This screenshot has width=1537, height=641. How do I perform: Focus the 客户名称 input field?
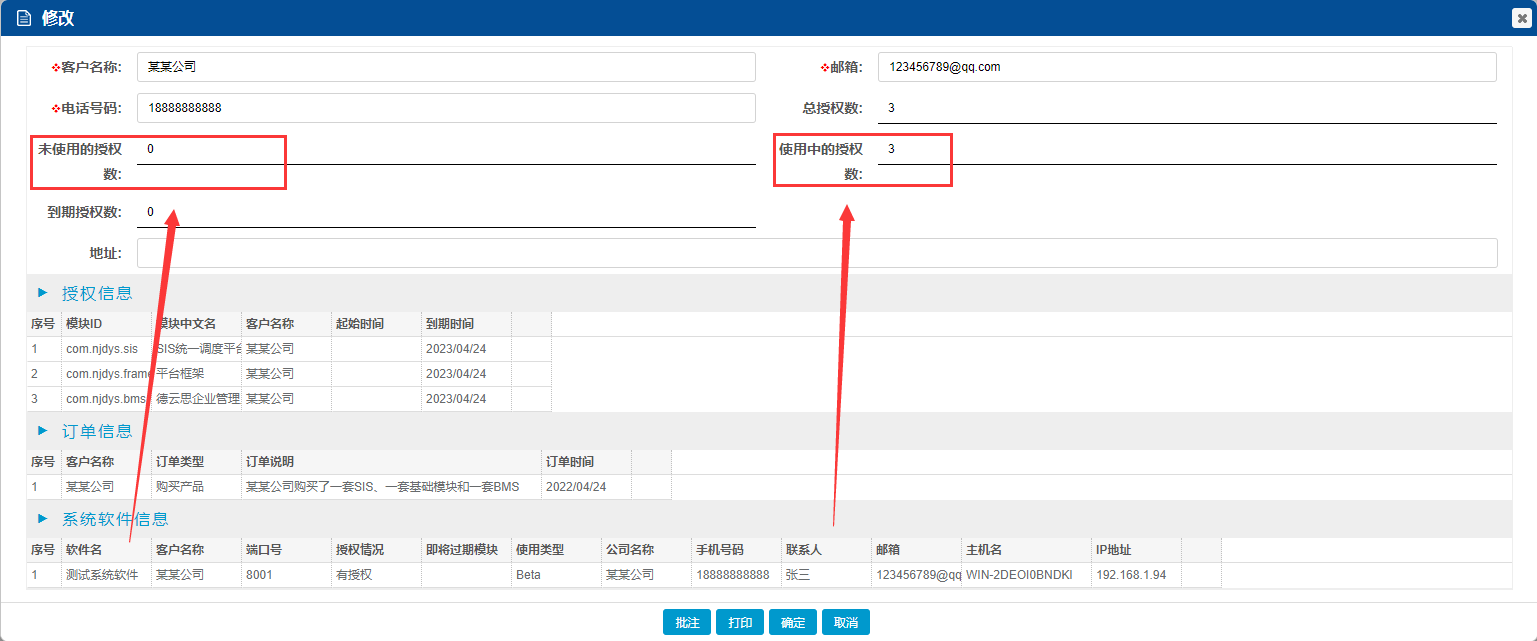(446, 67)
